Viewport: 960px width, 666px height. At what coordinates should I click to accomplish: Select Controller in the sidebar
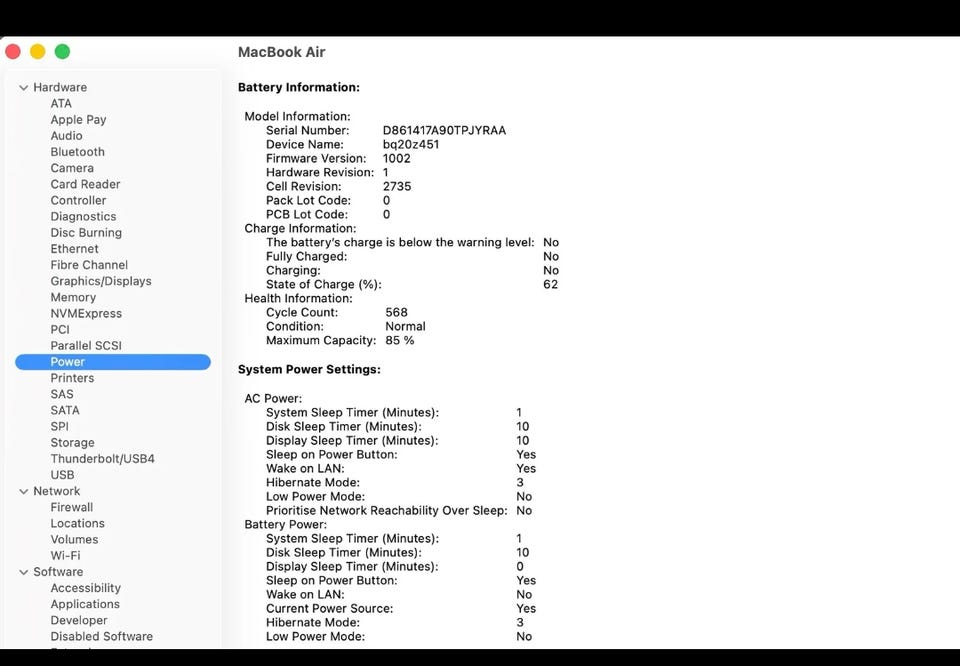coord(78,200)
